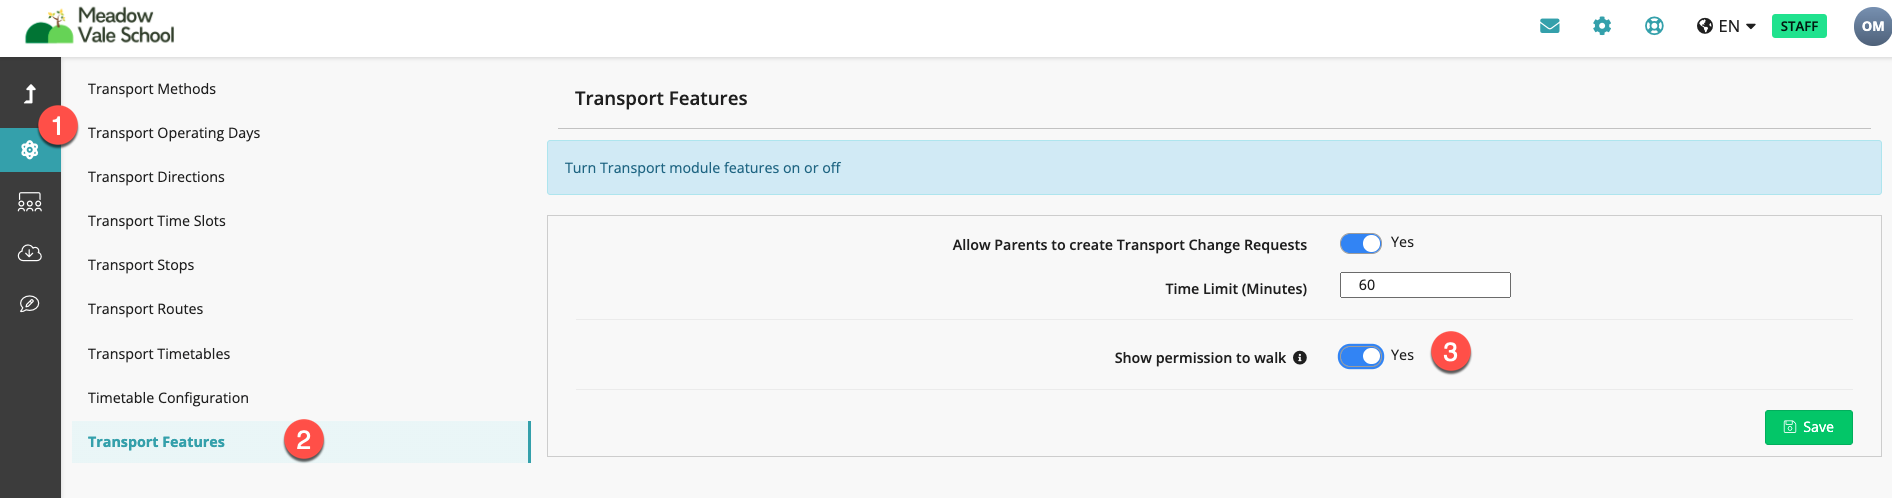1892x498 pixels.
Task: Open the sidebar people group icon
Action: click(x=30, y=202)
